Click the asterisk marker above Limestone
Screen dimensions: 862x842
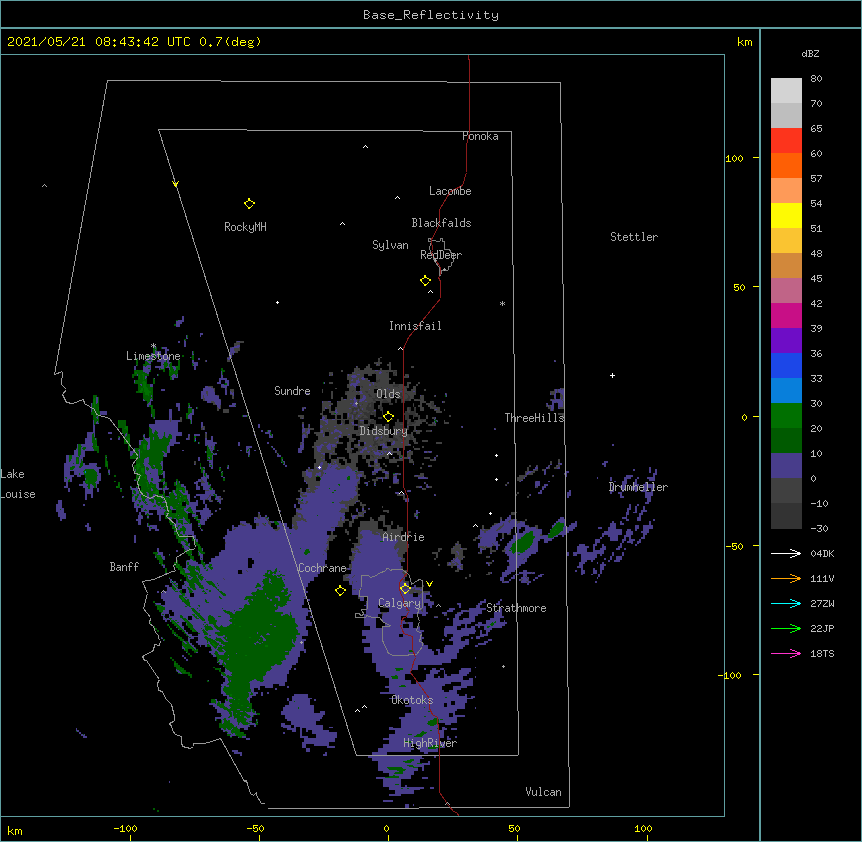pyautogui.click(x=153, y=346)
